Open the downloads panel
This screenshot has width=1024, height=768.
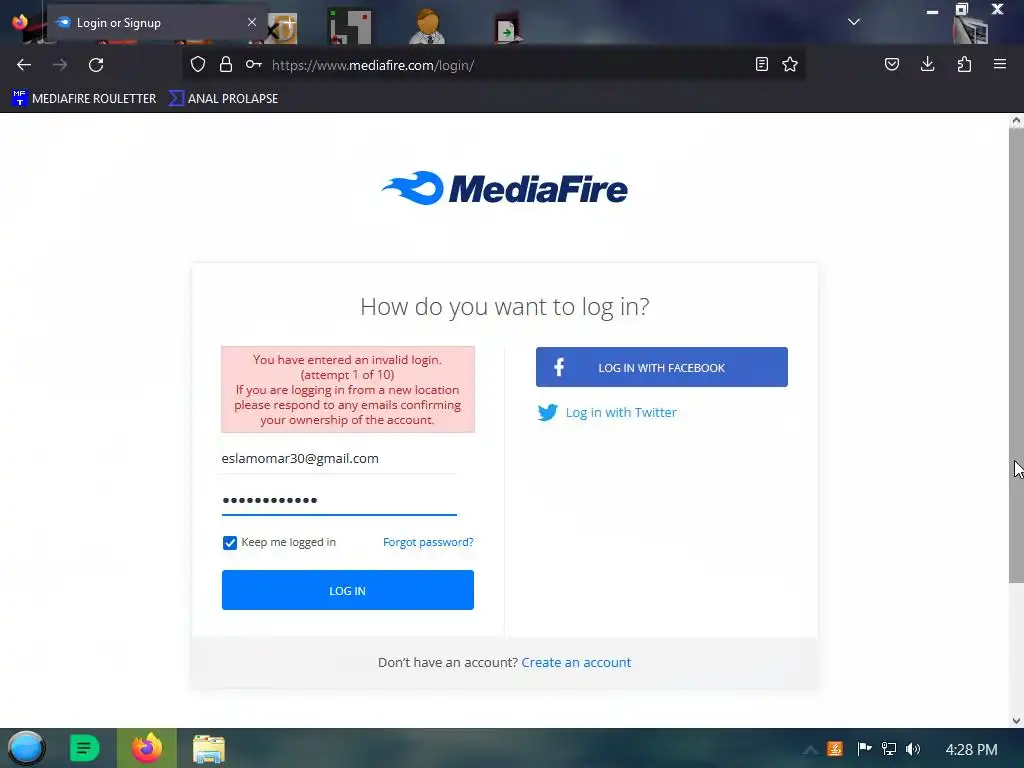[x=928, y=64]
